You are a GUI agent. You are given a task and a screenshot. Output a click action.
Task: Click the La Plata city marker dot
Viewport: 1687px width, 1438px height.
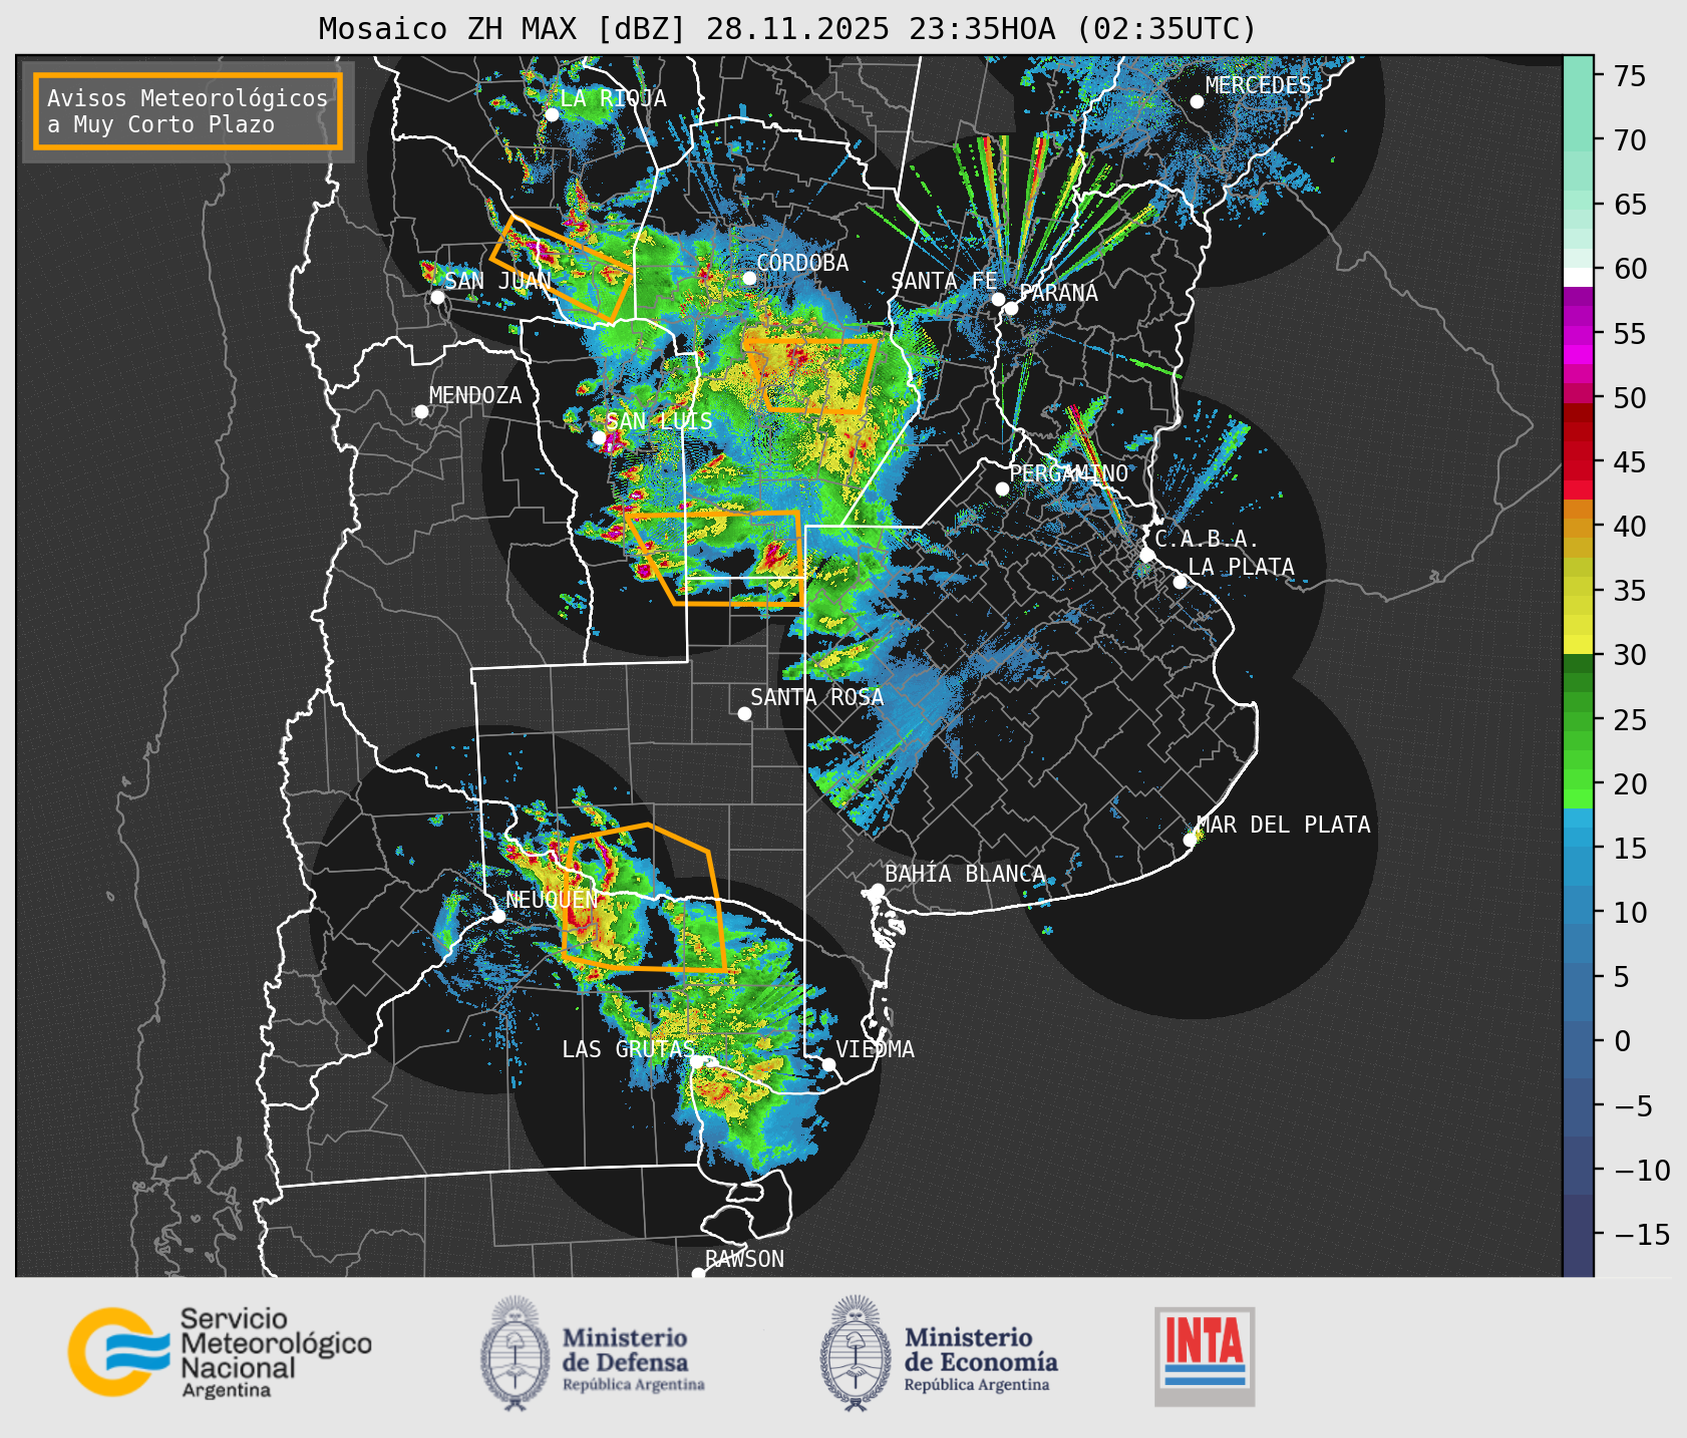[1180, 582]
